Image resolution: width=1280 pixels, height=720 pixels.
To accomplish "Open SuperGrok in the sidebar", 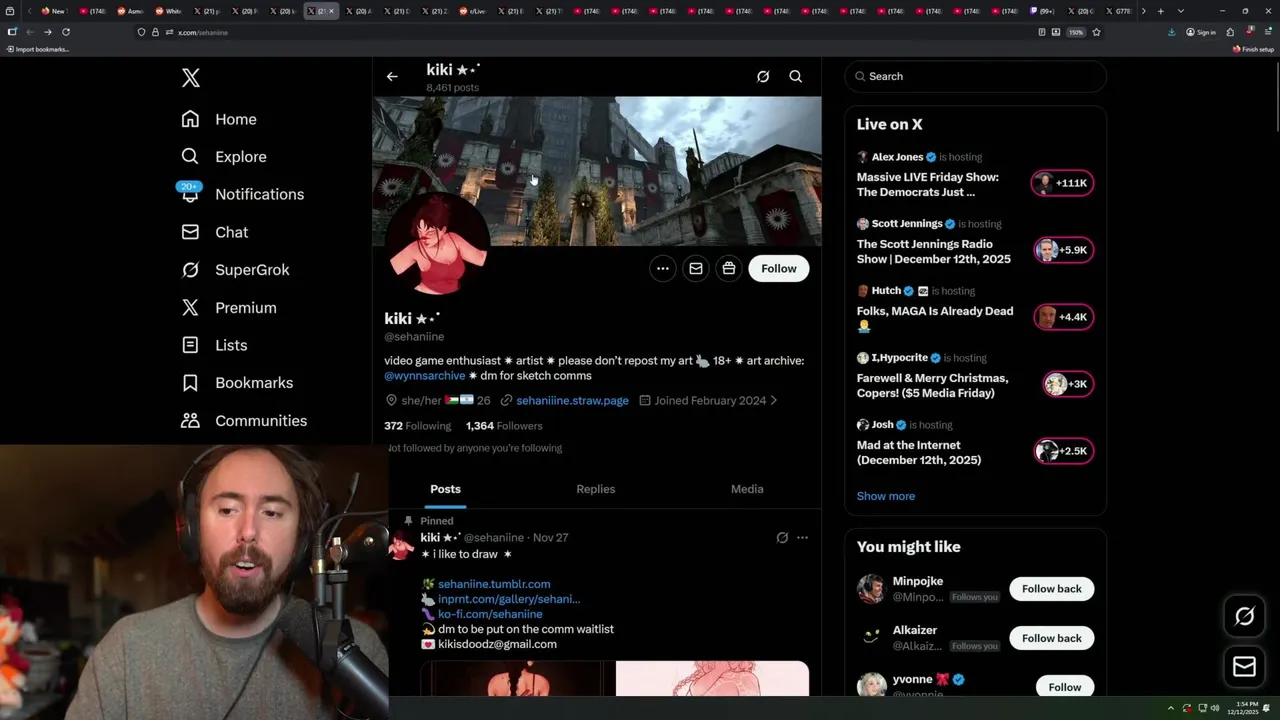I will coord(235,270).
